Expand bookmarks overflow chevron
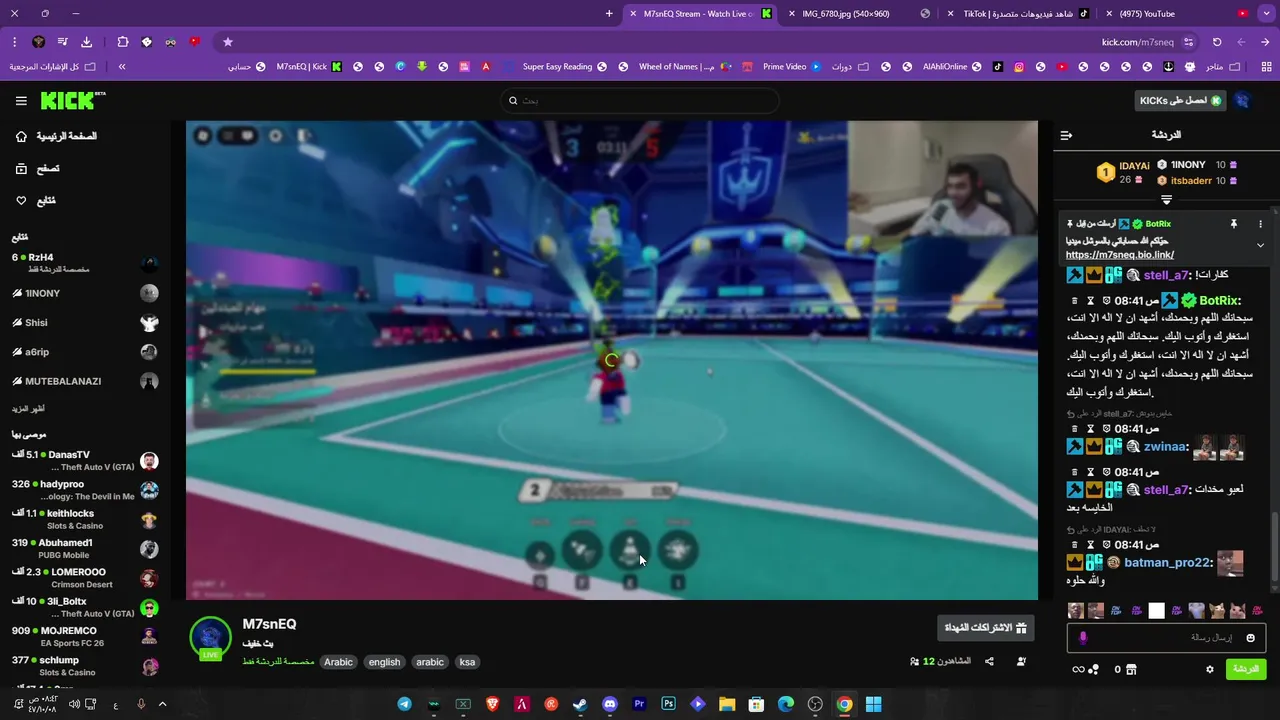 122,67
